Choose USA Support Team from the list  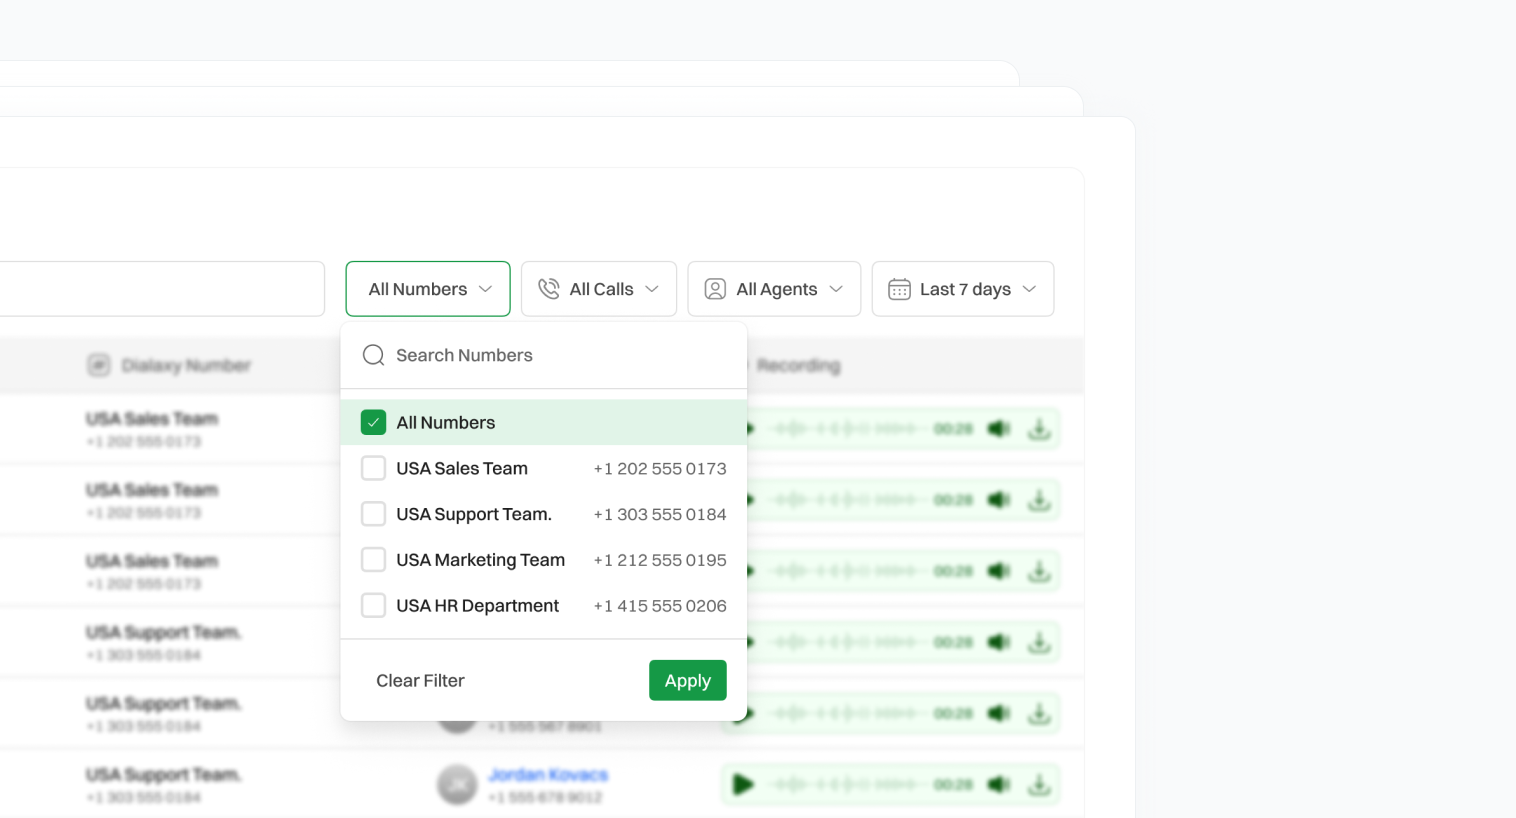coord(473,514)
